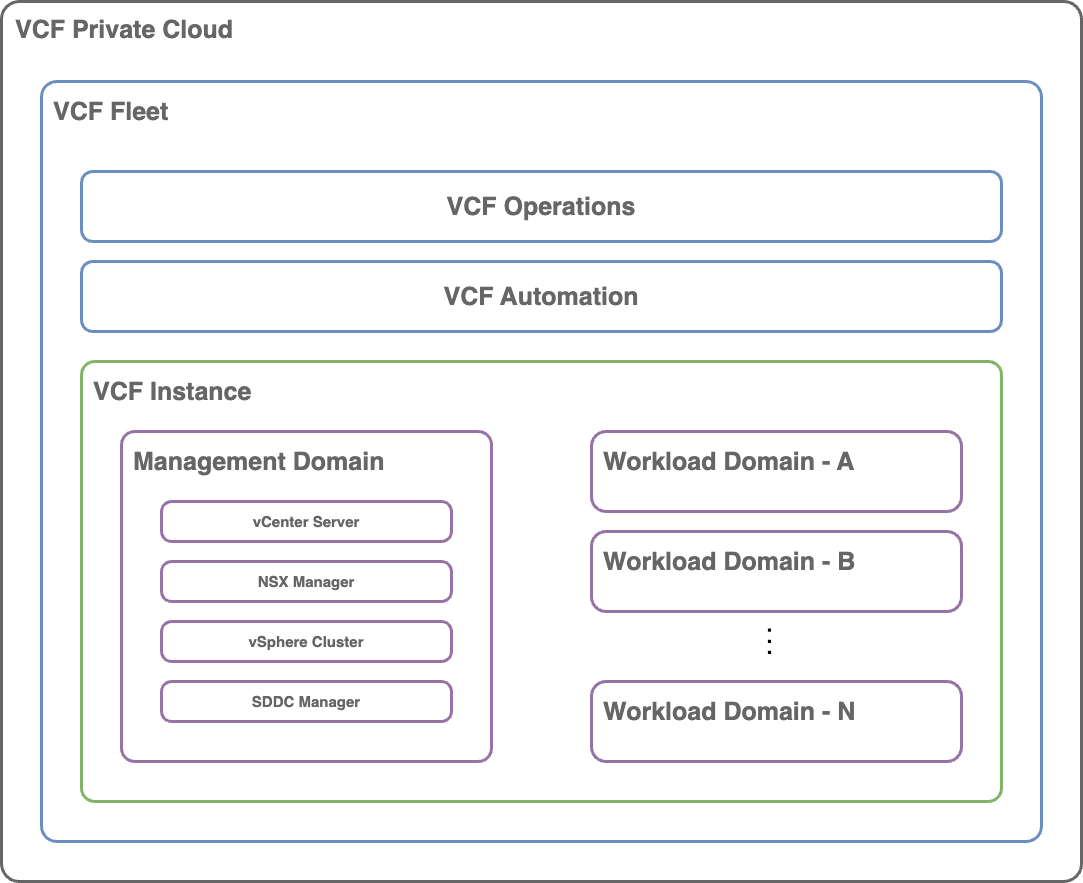Viewport: 1083px width, 883px height.
Task: Select the NSX Manager component box
Action: point(306,582)
